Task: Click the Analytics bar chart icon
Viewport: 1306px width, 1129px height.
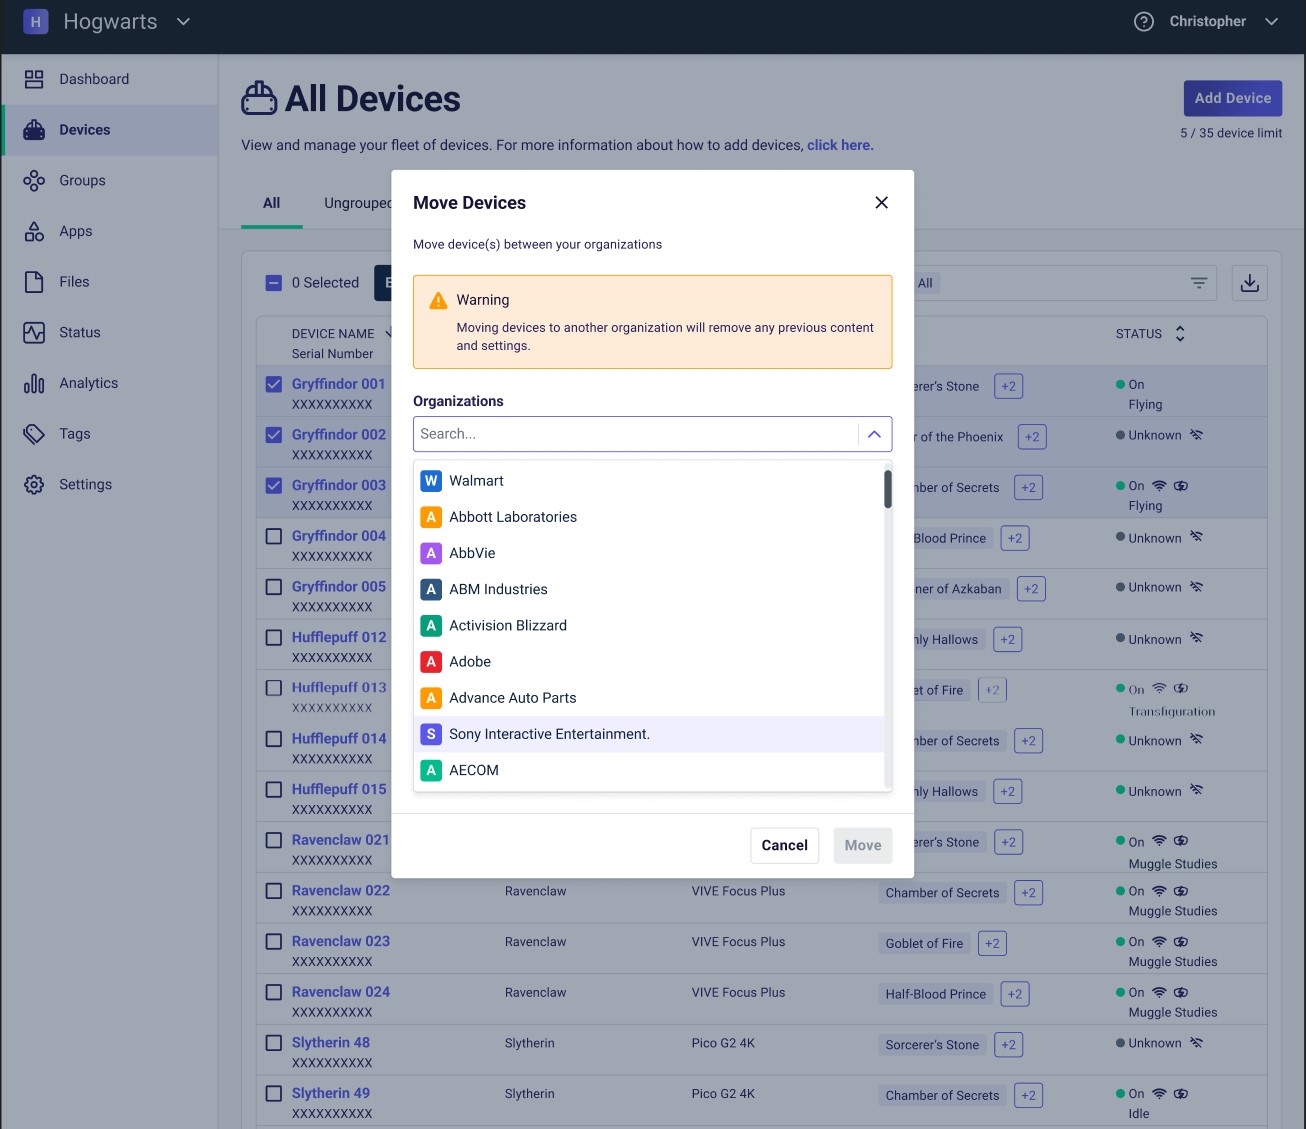Action: [34, 383]
